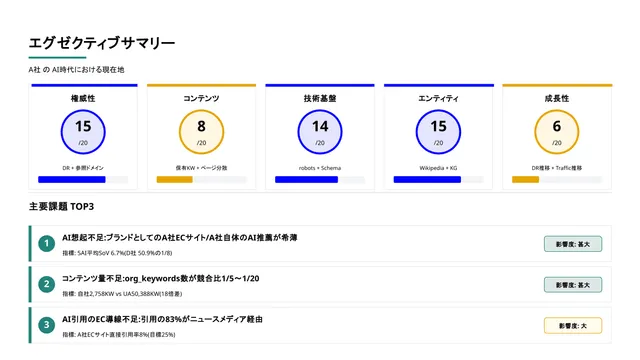Click the コンテンツ score circle showing 8
This screenshot has height=360, width=640.
pyautogui.click(x=201, y=132)
